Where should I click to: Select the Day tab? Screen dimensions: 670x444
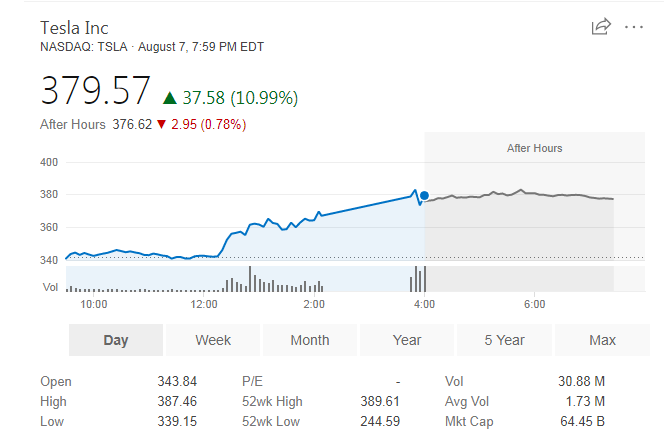tap(116, 340)
